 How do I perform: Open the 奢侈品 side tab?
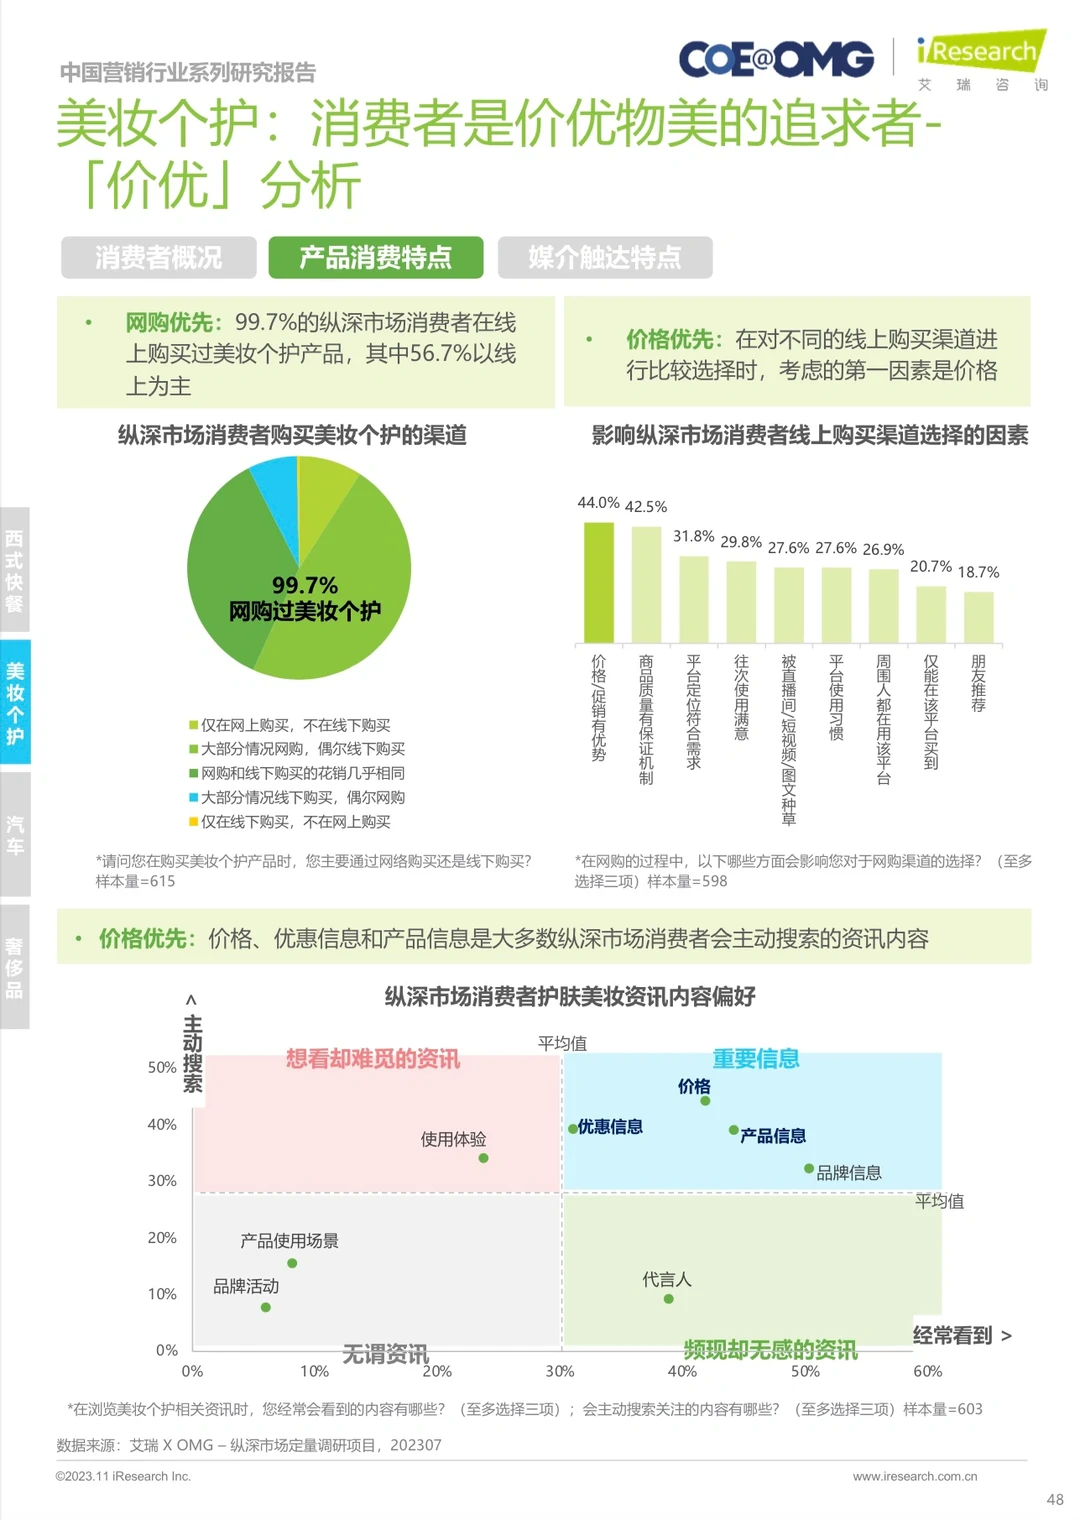[15, 967]
